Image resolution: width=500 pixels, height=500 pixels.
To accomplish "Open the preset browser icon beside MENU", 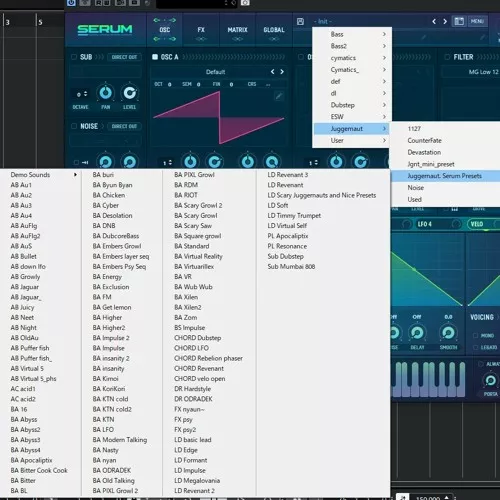I will point(459,21).
